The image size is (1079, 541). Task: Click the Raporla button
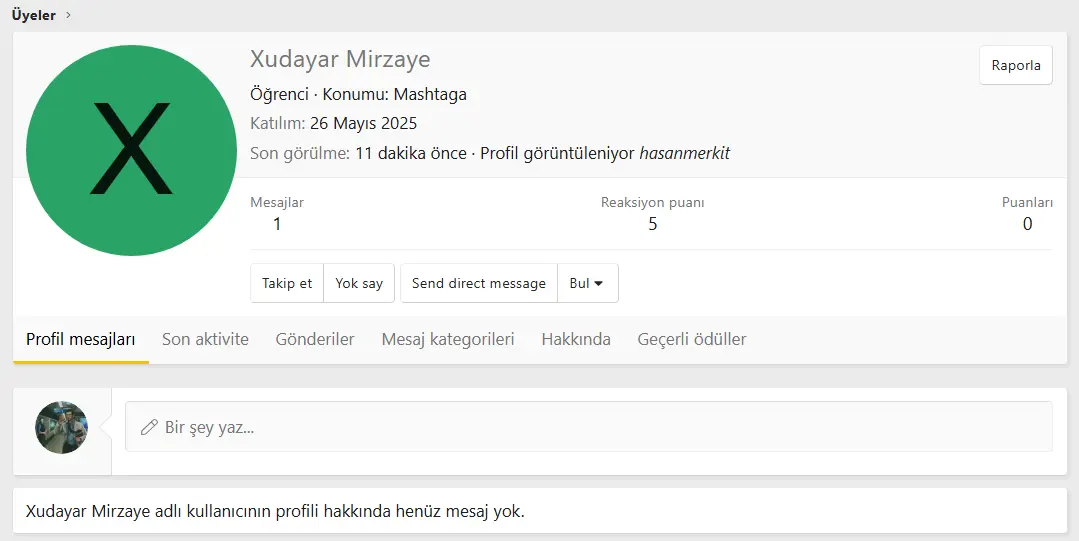tap(1016, 65)
